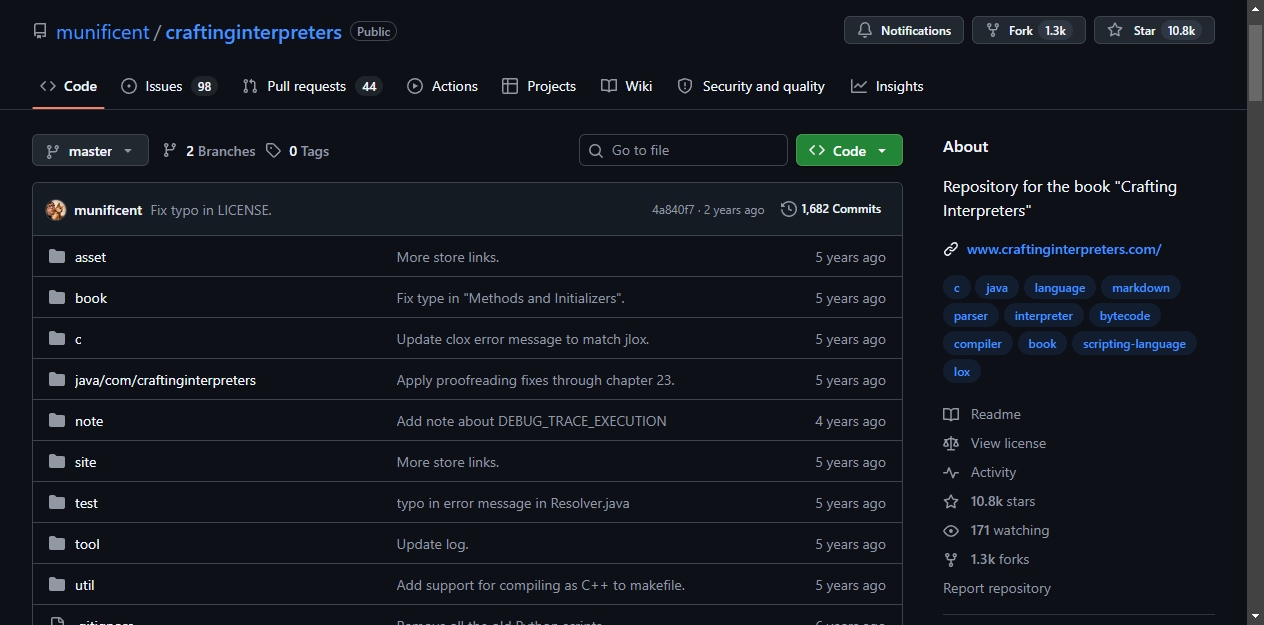Click inside the Go to file search field

(683, 150)
